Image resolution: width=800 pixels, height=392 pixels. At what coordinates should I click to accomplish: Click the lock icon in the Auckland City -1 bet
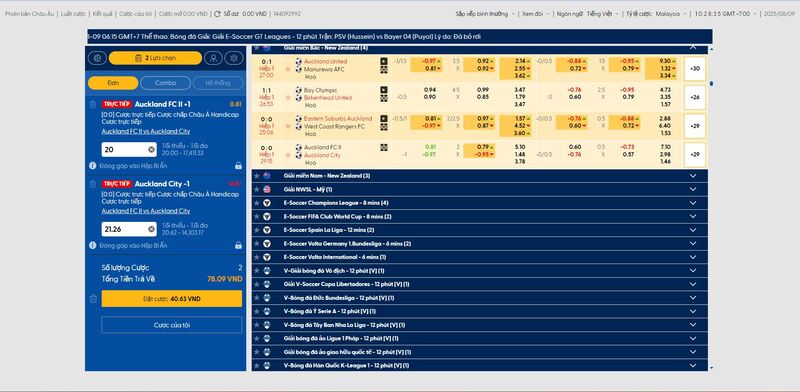(238, 246)
